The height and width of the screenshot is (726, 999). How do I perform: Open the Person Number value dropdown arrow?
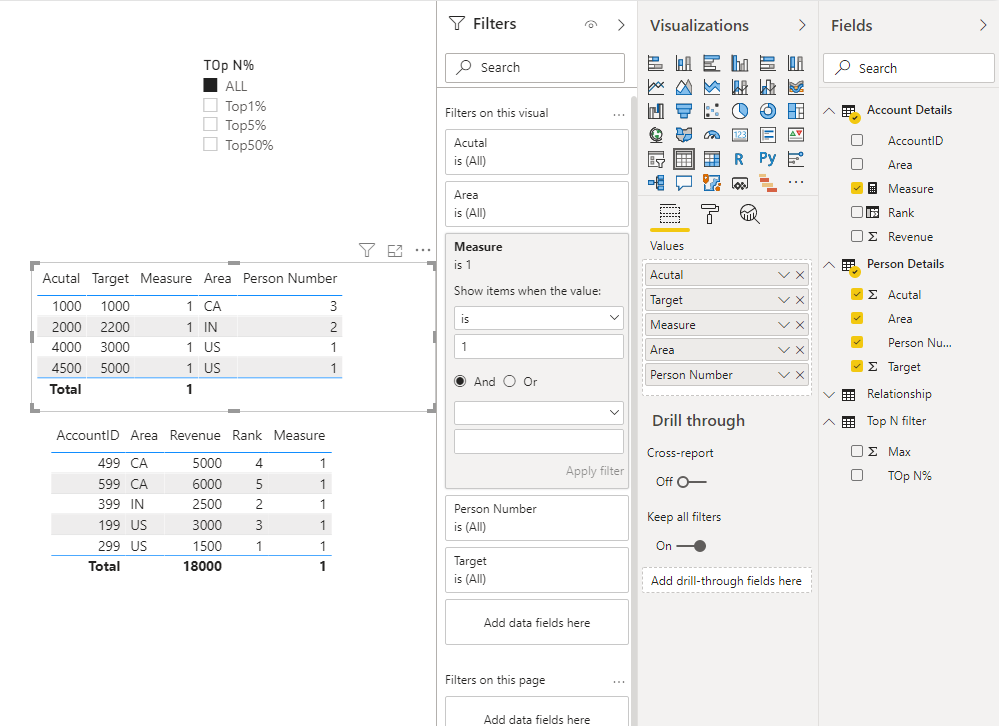(x=784, y=375)
